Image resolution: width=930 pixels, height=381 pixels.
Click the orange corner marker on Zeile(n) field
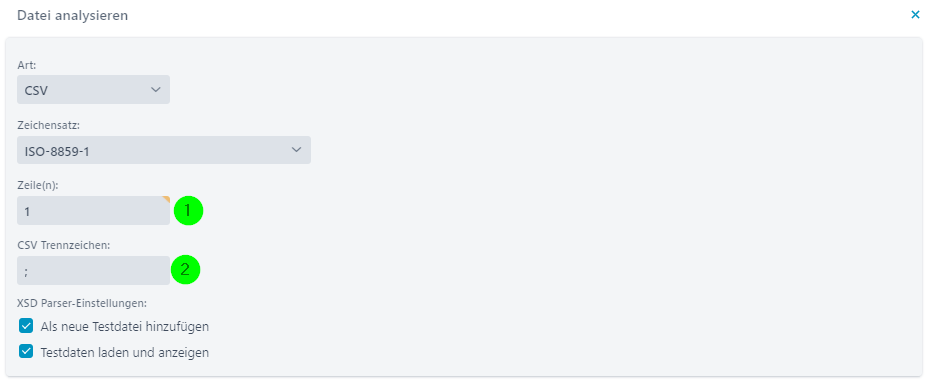(167, 199)
